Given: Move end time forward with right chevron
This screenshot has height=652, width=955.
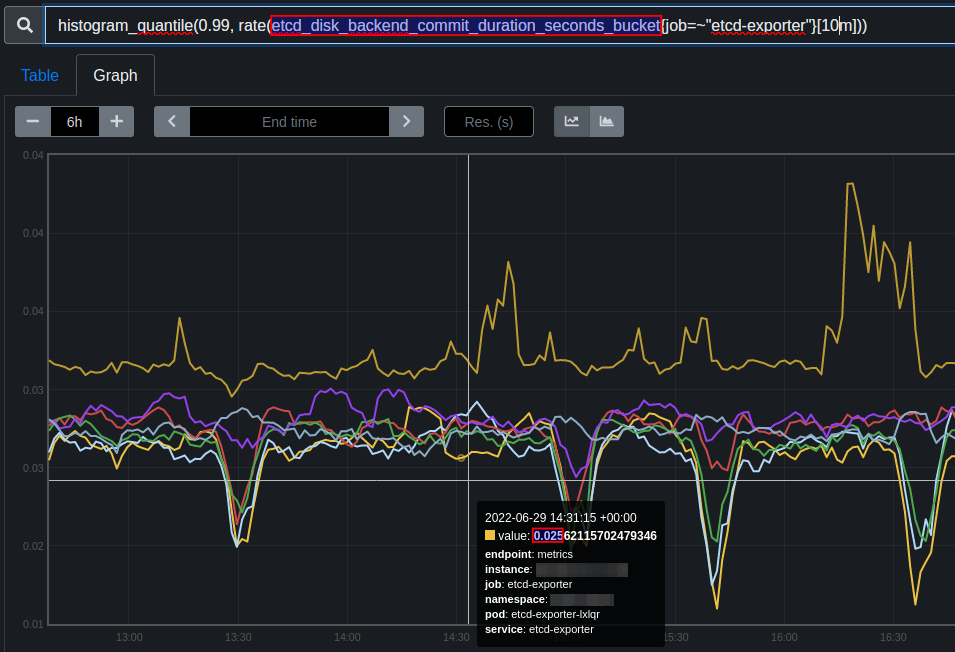Looking at the screenshot, I should point(406,122).
